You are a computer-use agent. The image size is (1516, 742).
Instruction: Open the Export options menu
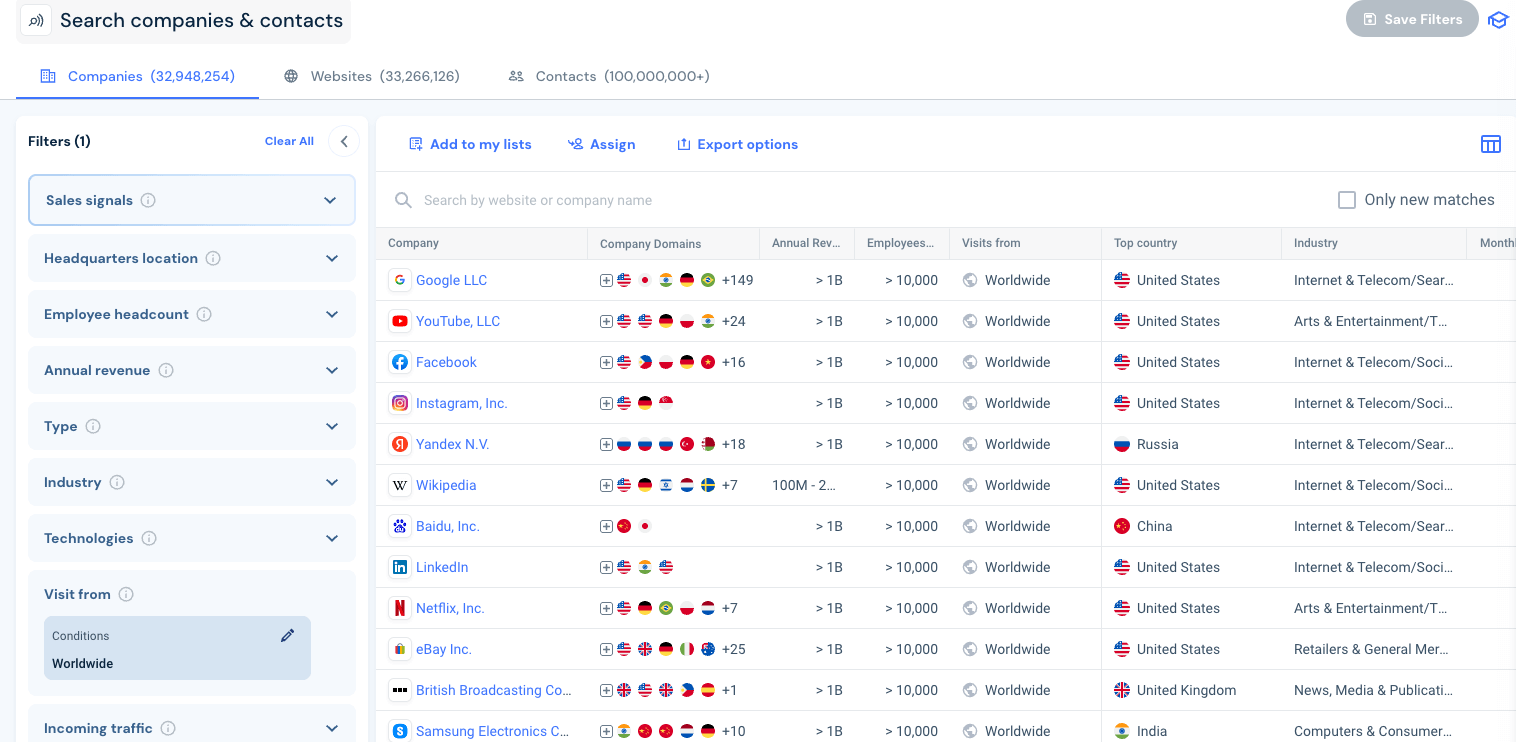click(x=737, y=144)
